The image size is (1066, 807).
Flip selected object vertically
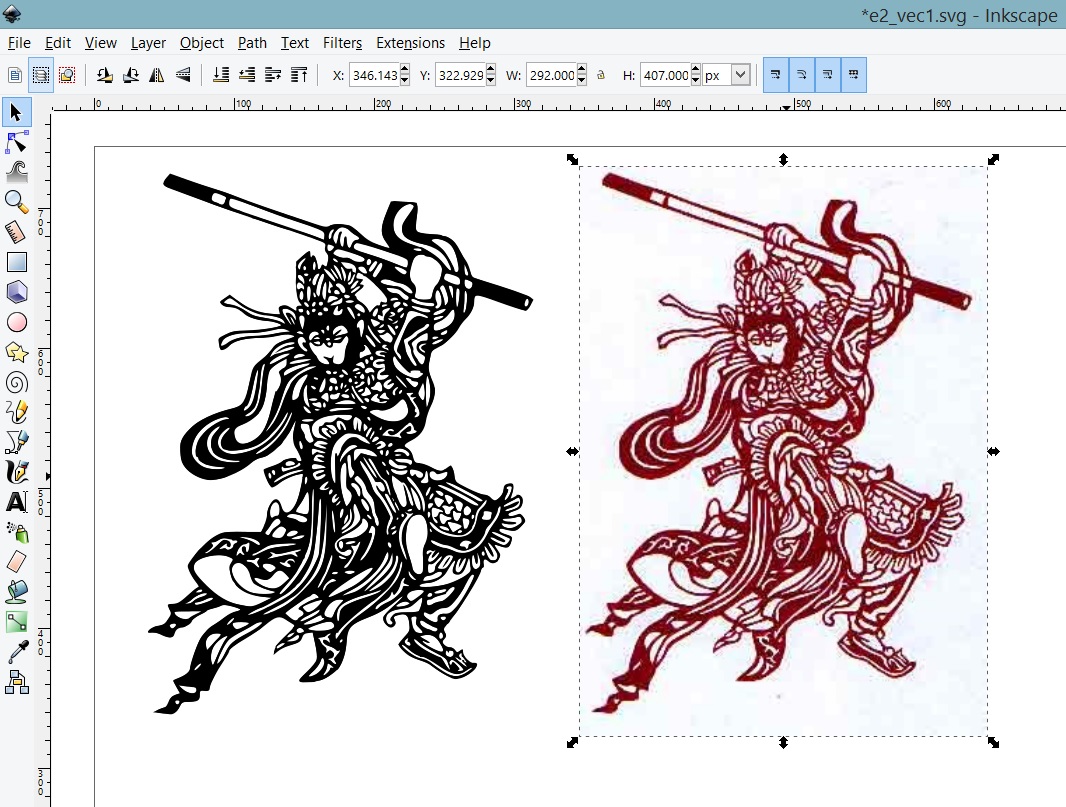tap(183, 75)
